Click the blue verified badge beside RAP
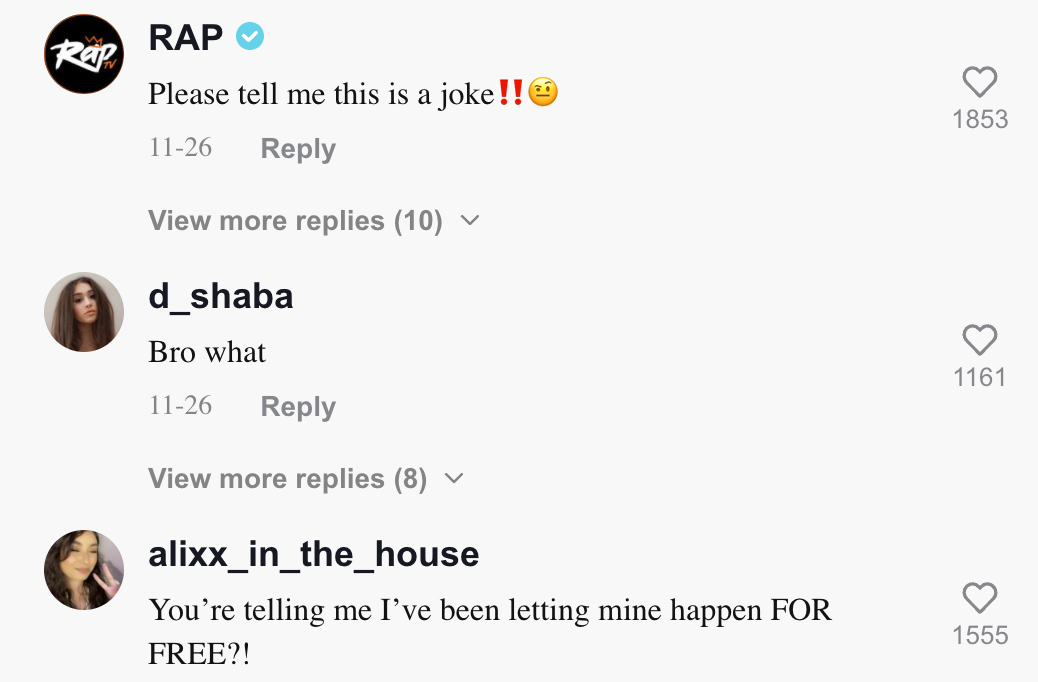 250,37
